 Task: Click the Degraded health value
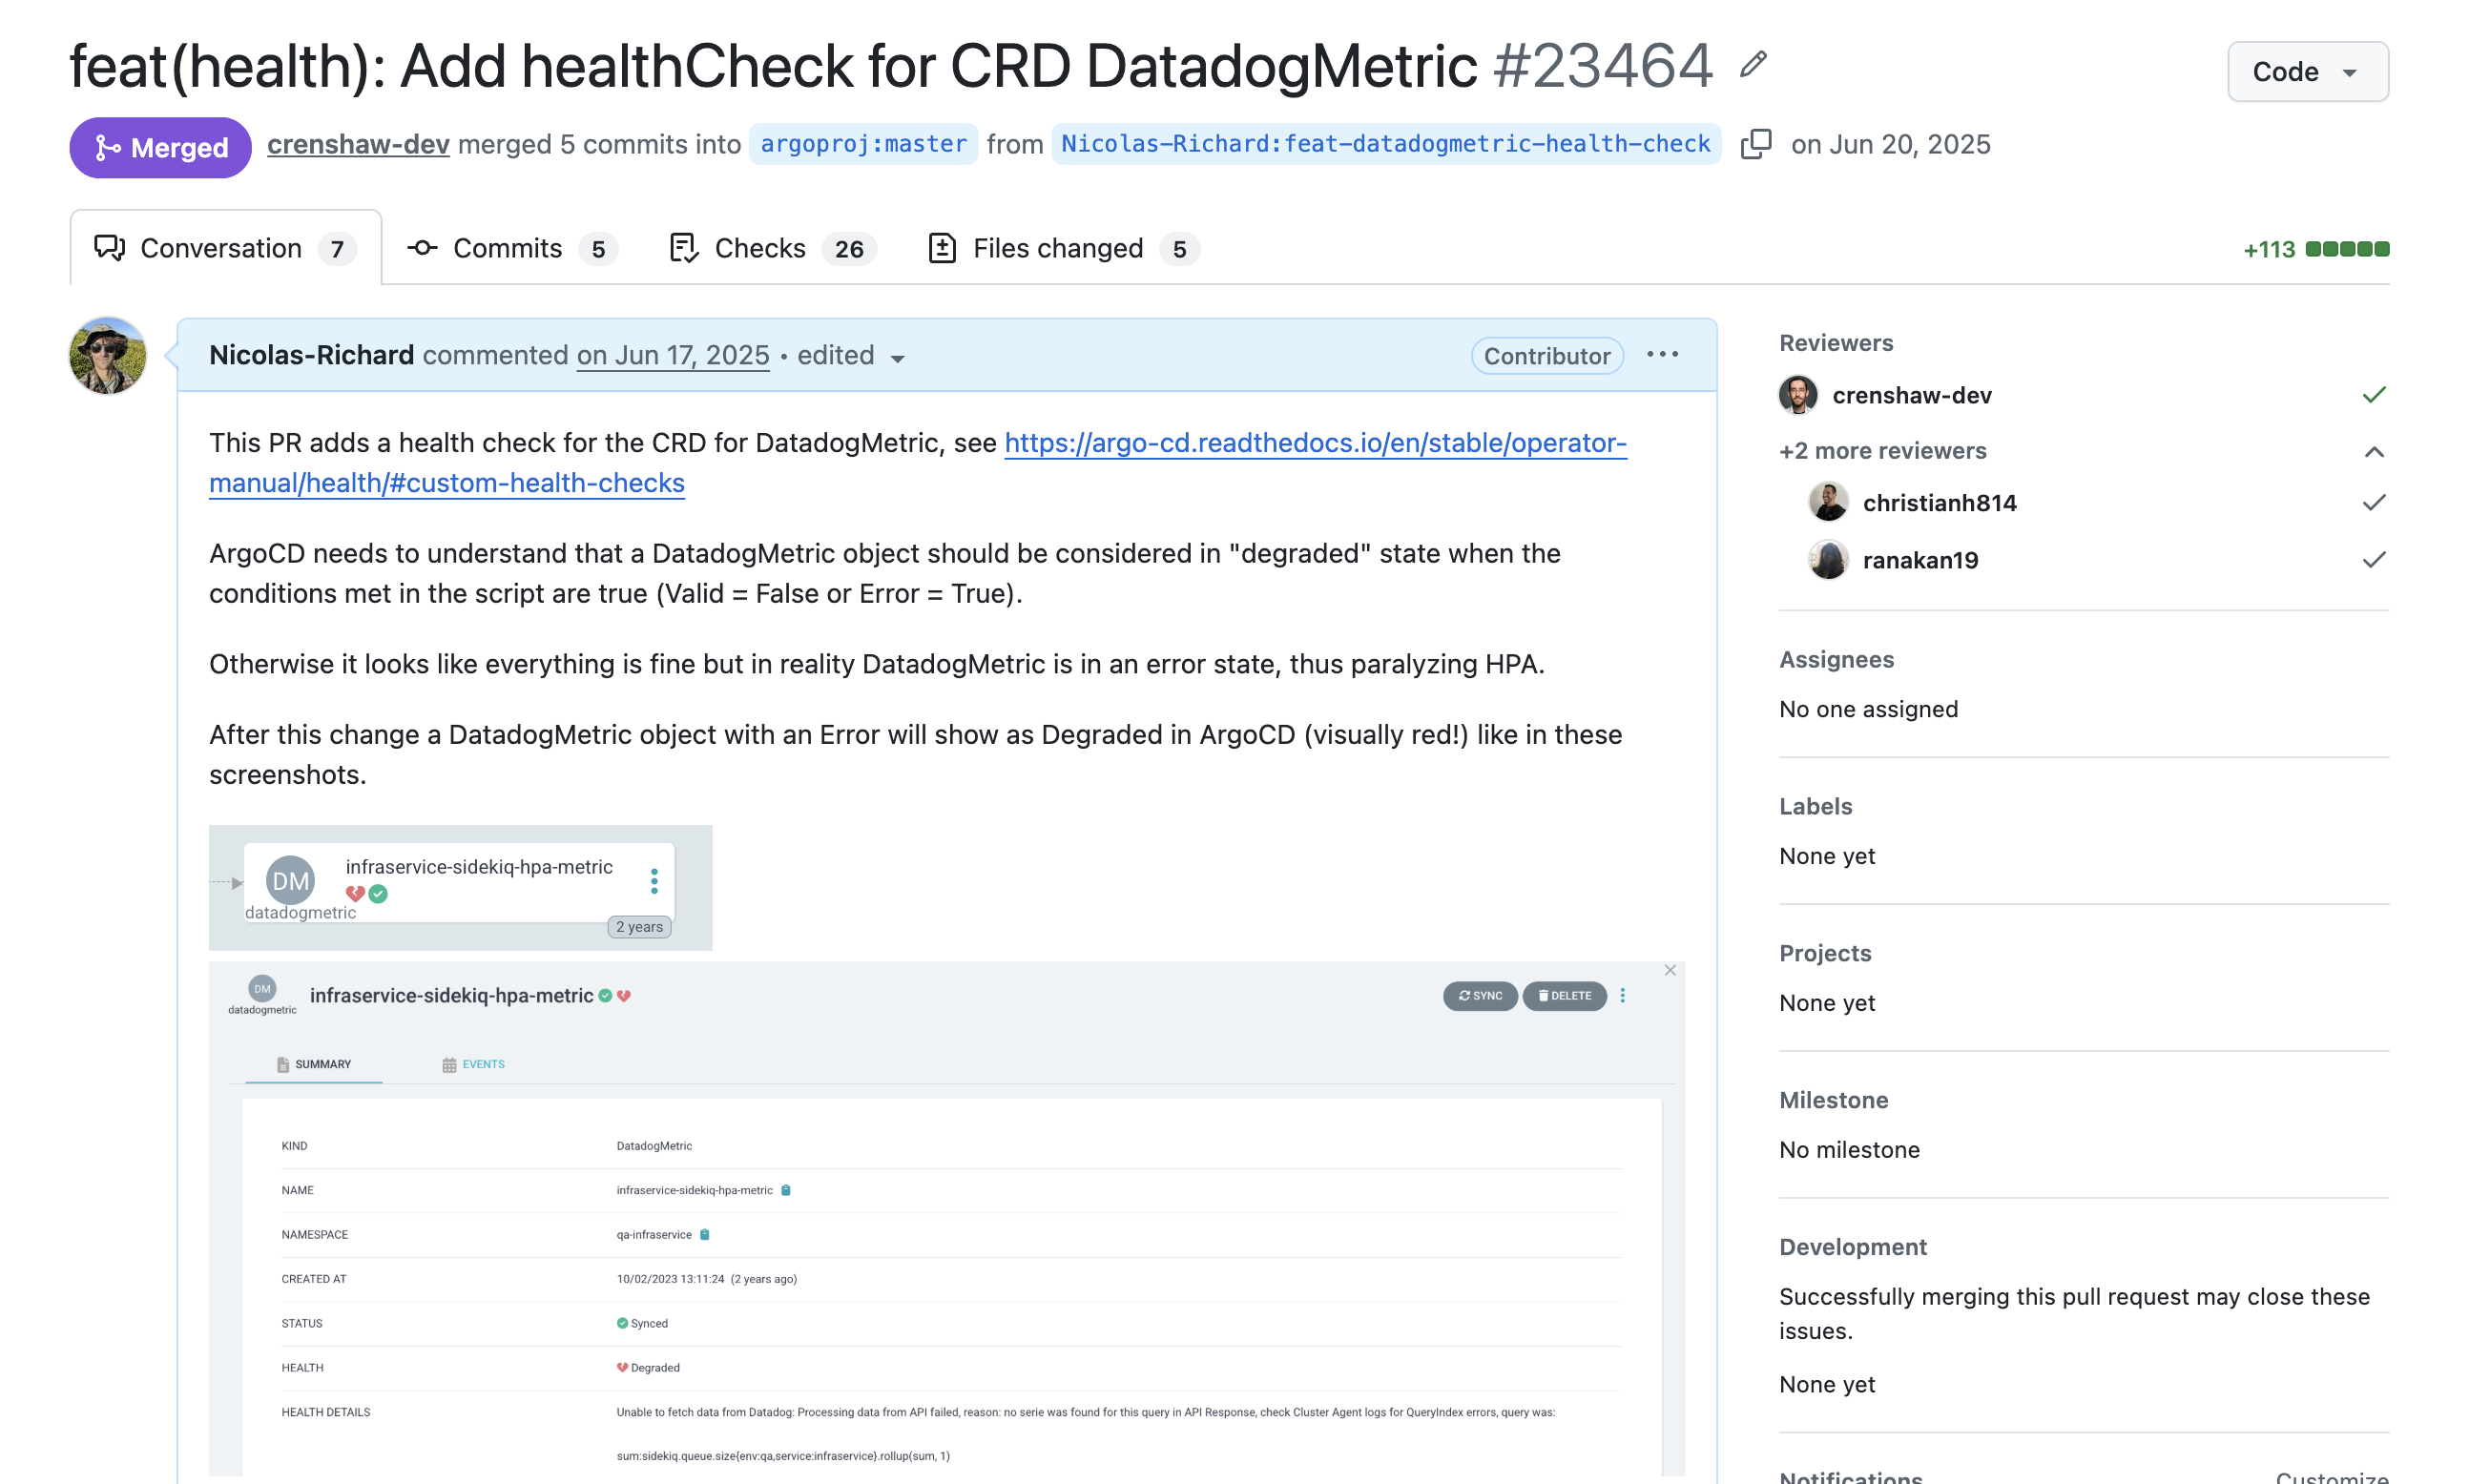click(648, 1367)
